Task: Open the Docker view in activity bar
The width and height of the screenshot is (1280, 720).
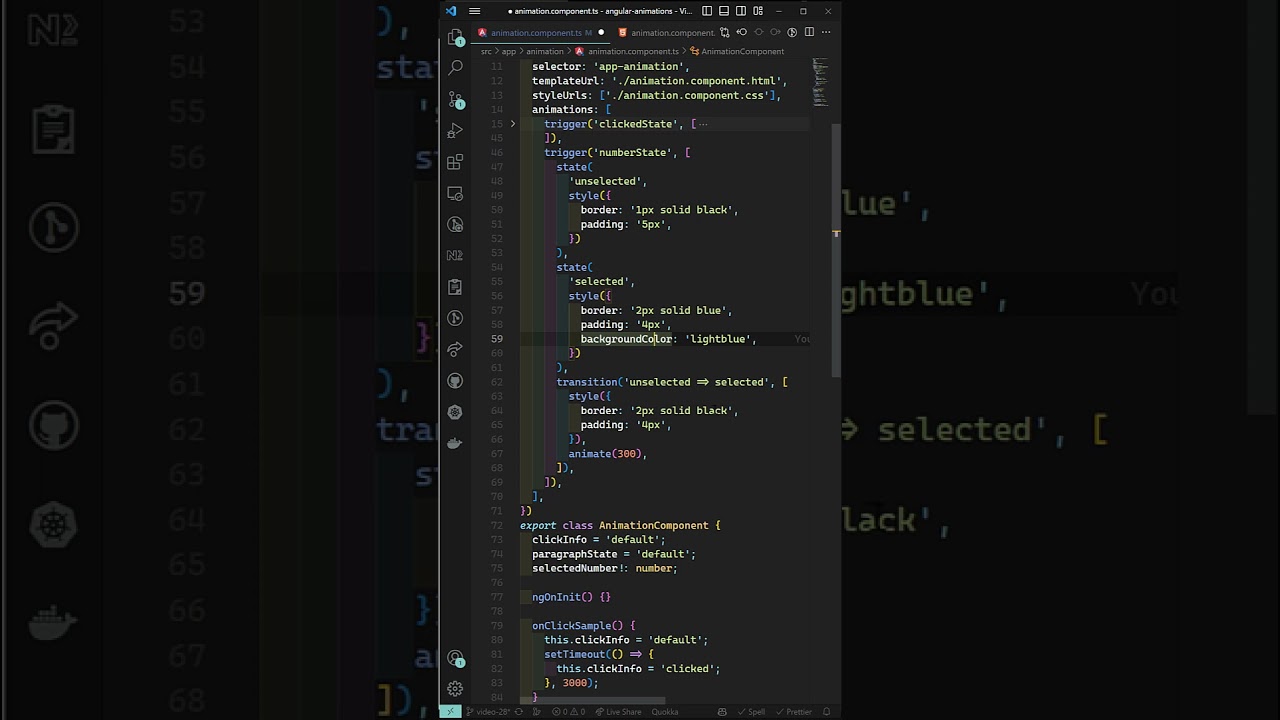Action: (x=455, y=443)
